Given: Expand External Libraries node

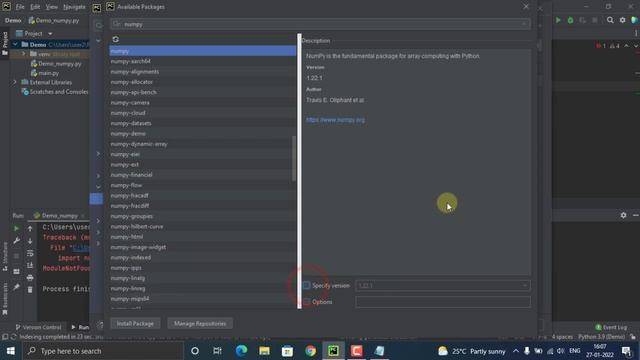Looking at the screenshot, I should [15, 82].
